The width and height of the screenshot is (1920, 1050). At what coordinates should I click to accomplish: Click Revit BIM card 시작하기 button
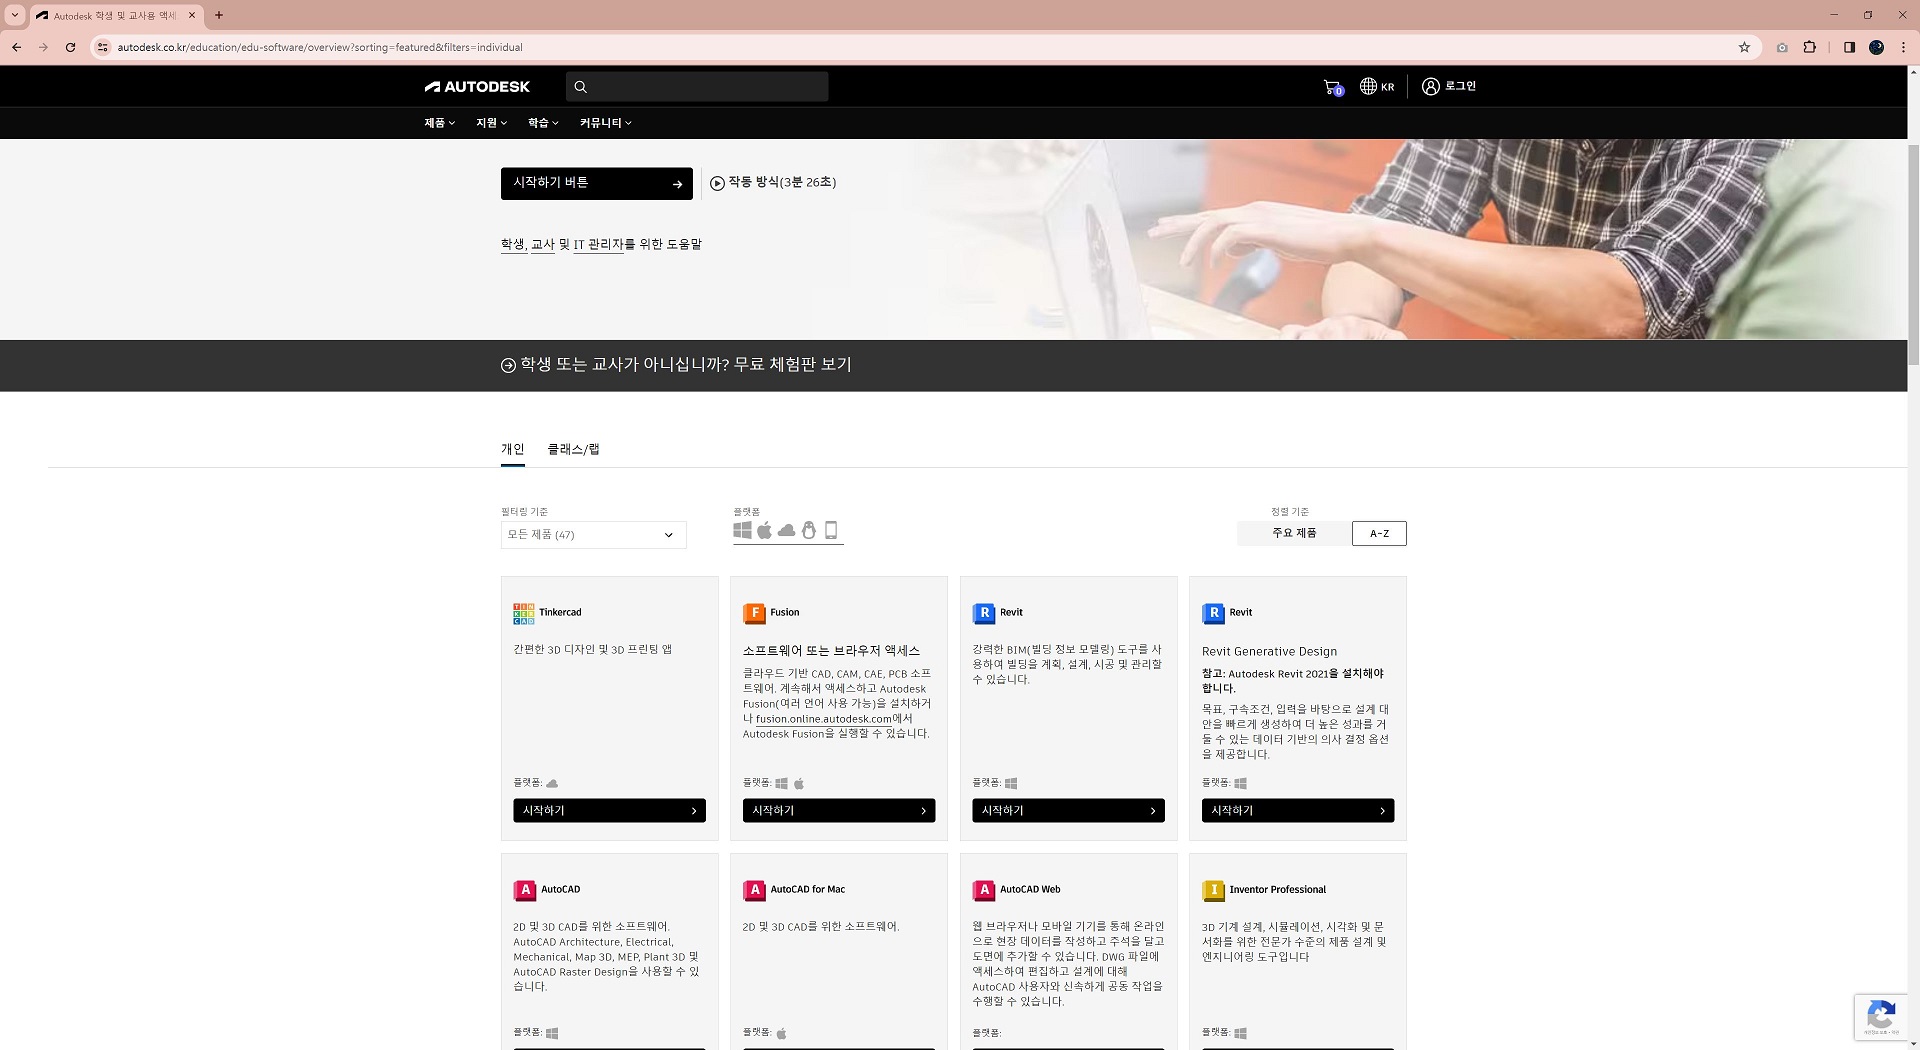pos(1068,811)
